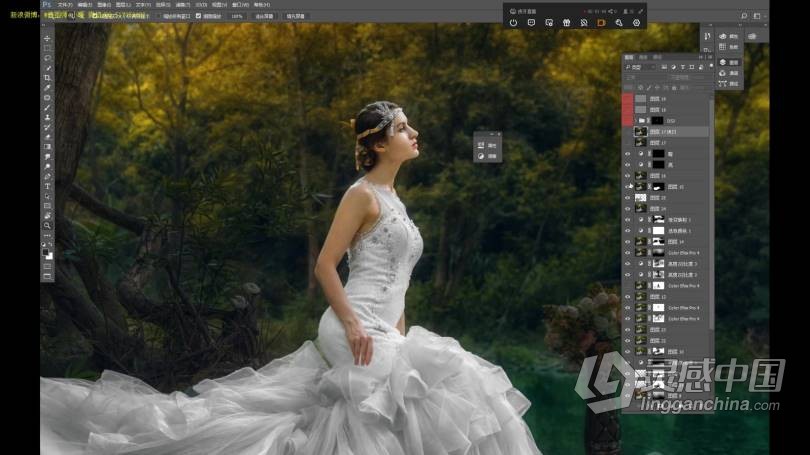Click the search icon at top right

[744, 16]
